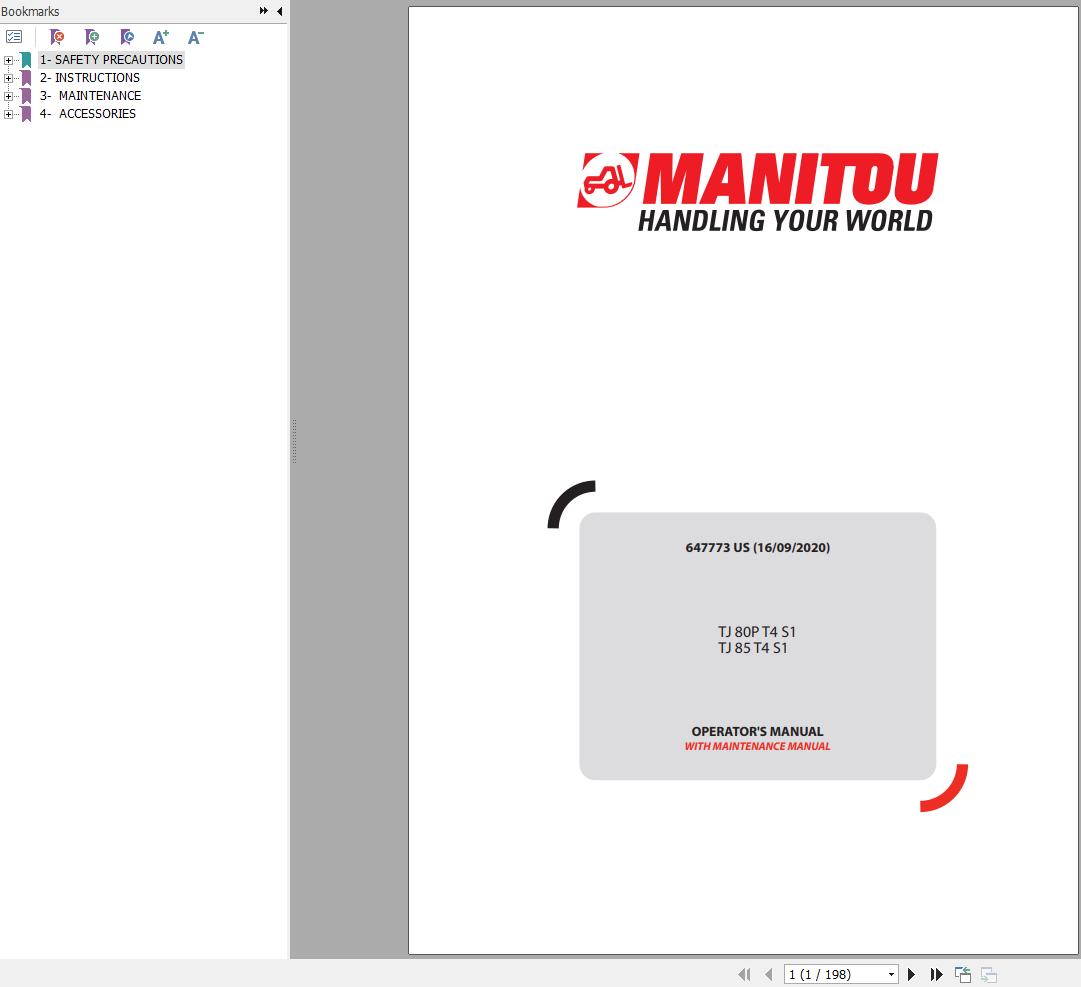Click the purple bookmark icon beside Accessories
This screenshot has width=1081, height=987.
(26, 114)
